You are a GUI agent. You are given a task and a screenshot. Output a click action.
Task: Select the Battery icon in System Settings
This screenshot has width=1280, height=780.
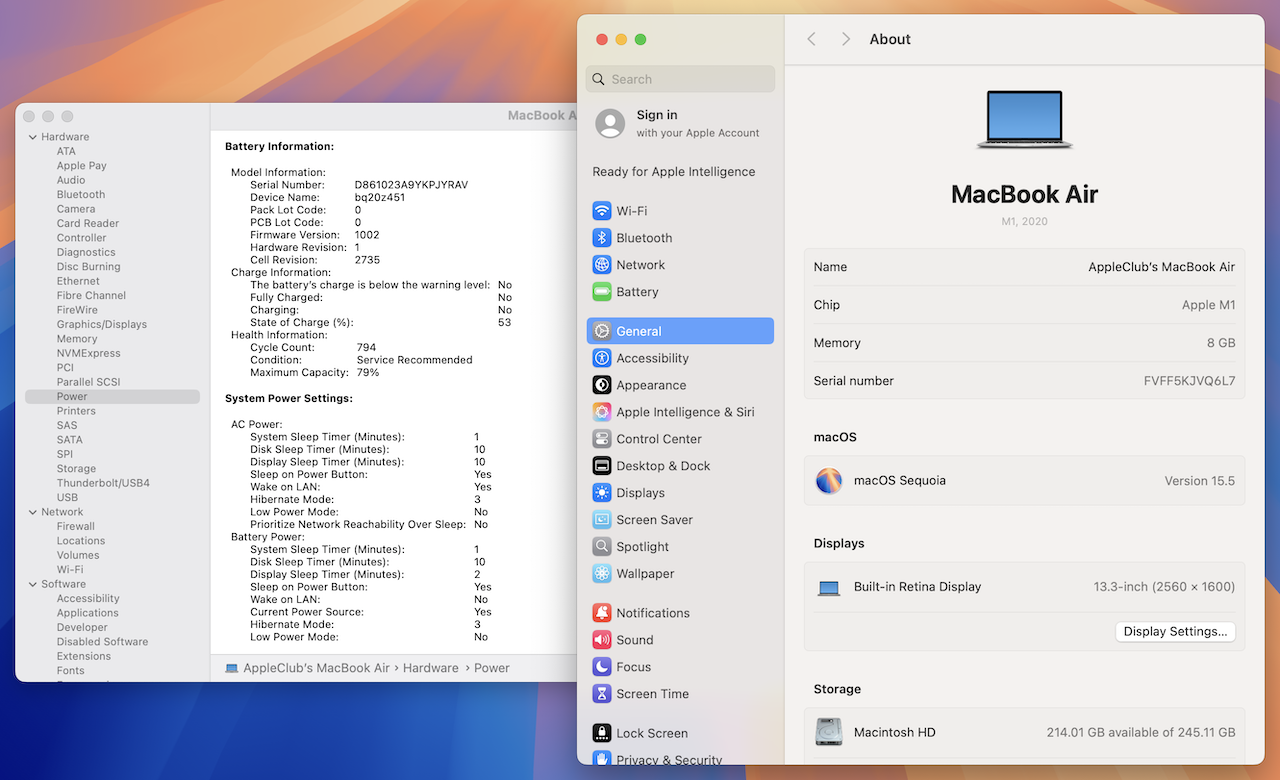601,292
